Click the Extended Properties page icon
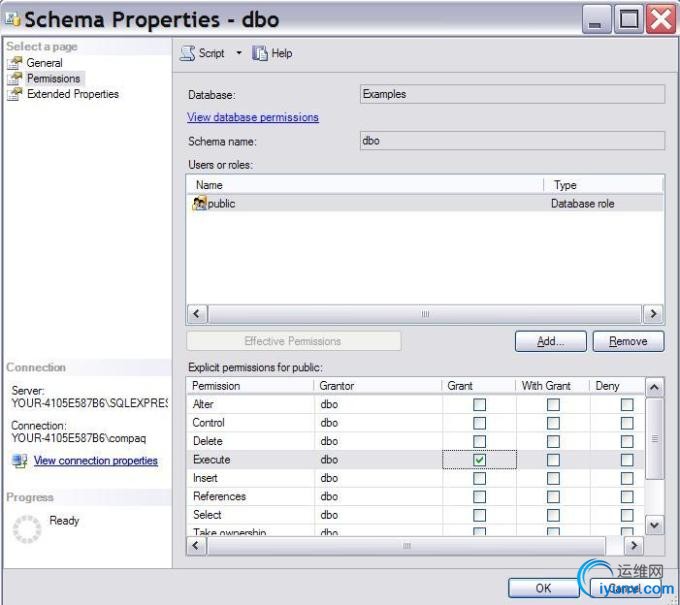The image size is (680, 605). click(14, 94)
